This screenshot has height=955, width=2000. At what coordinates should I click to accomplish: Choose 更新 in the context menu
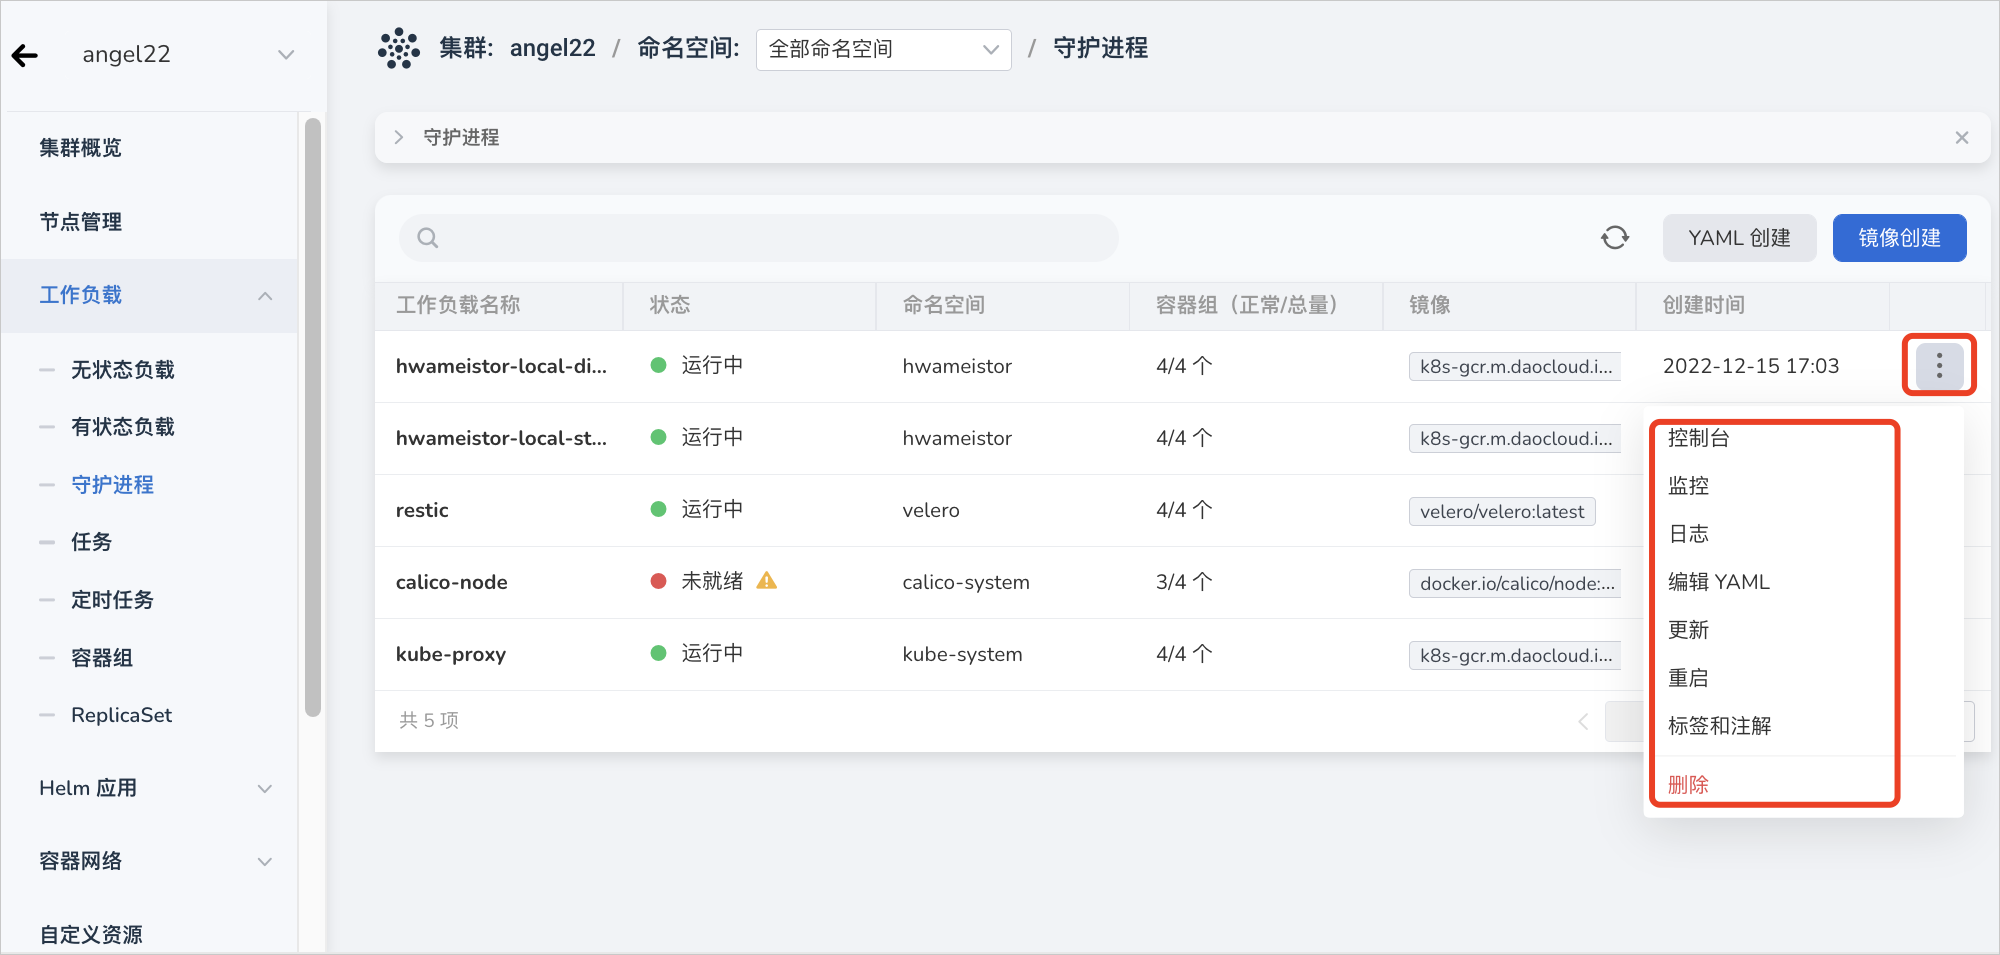1688,630
